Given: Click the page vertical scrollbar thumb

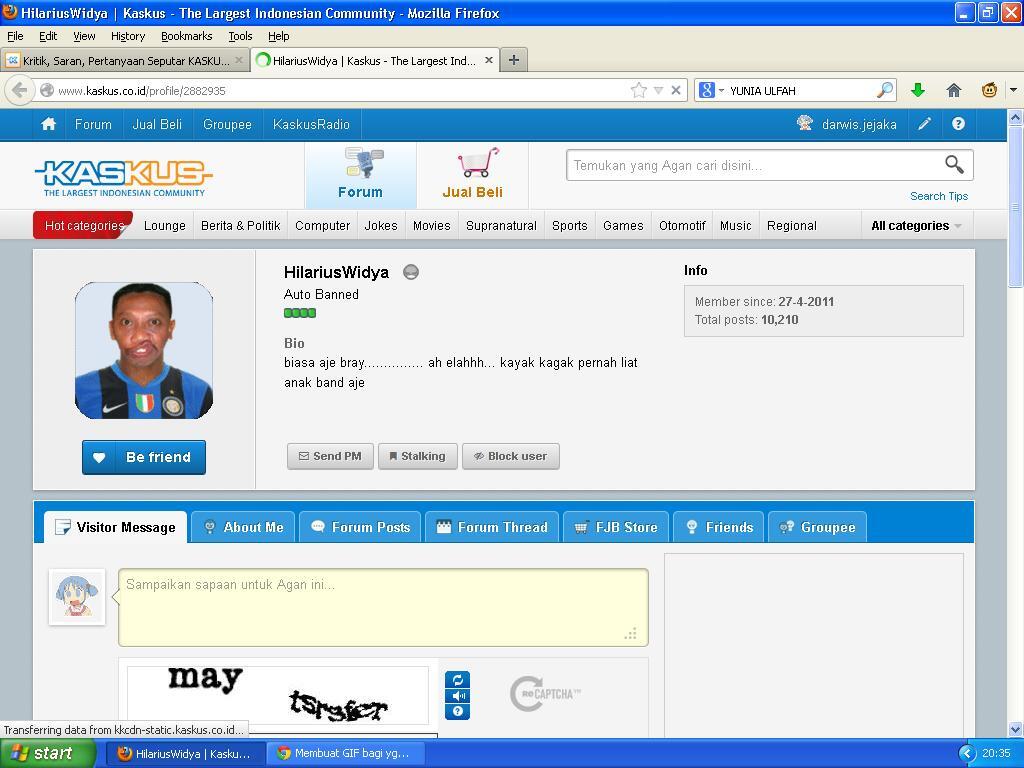Looking at the screenshot, I should (1016, 208).
